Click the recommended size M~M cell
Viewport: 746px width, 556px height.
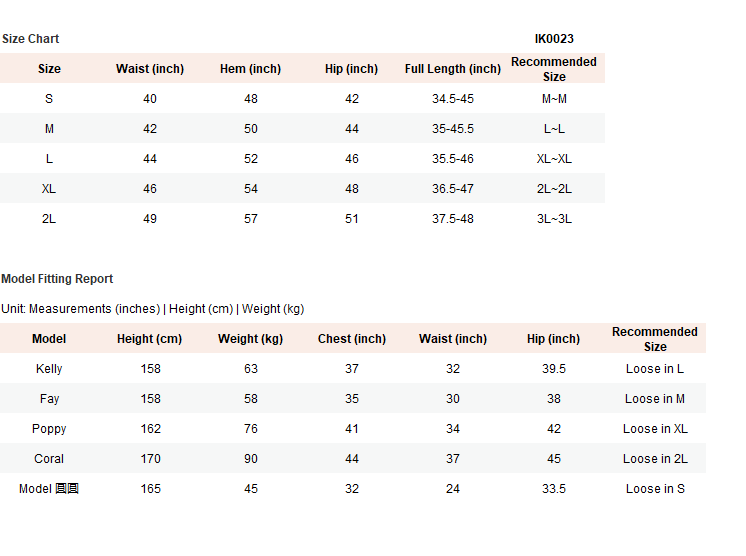pos(554,99)
